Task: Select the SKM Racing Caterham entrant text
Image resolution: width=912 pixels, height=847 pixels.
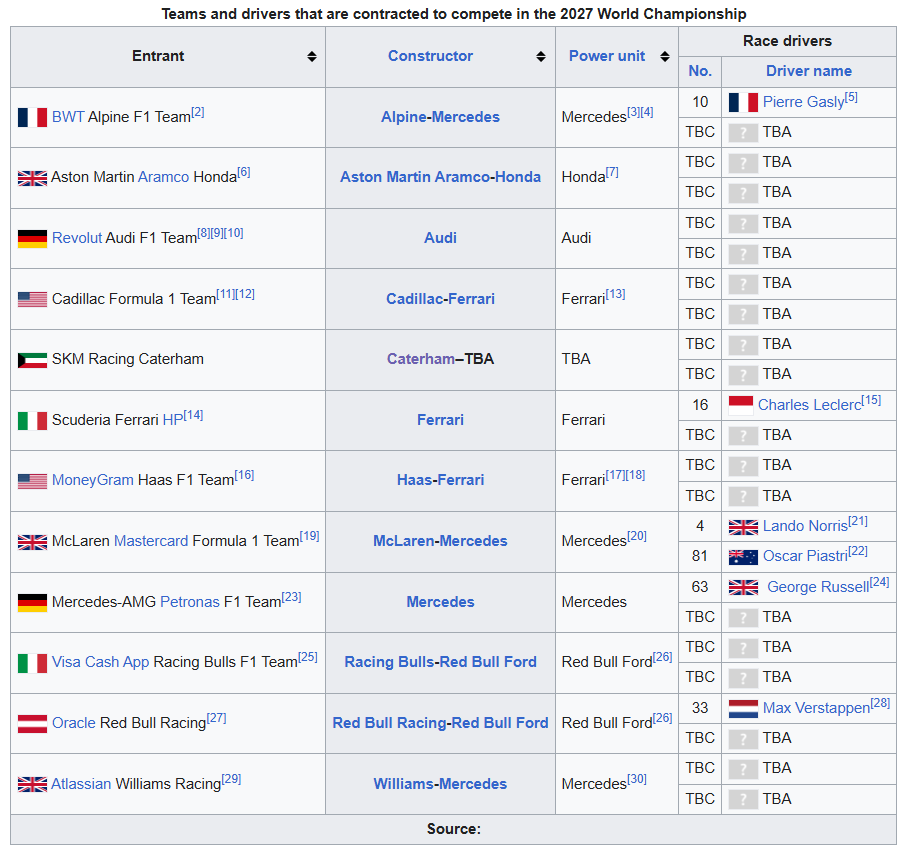Action: click(x=127, y=359)
